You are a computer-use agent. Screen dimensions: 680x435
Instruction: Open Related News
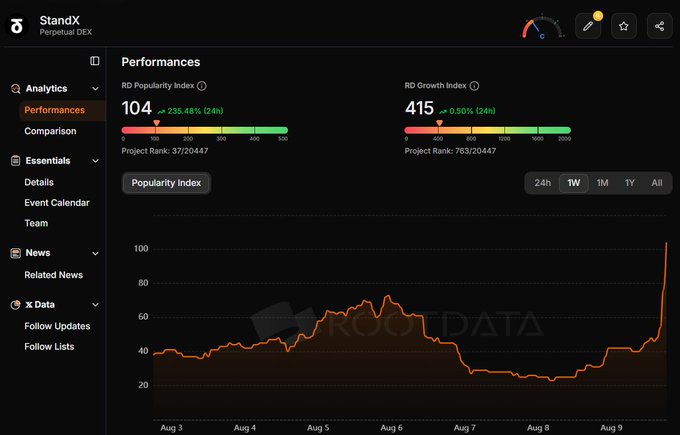point(53,275)
